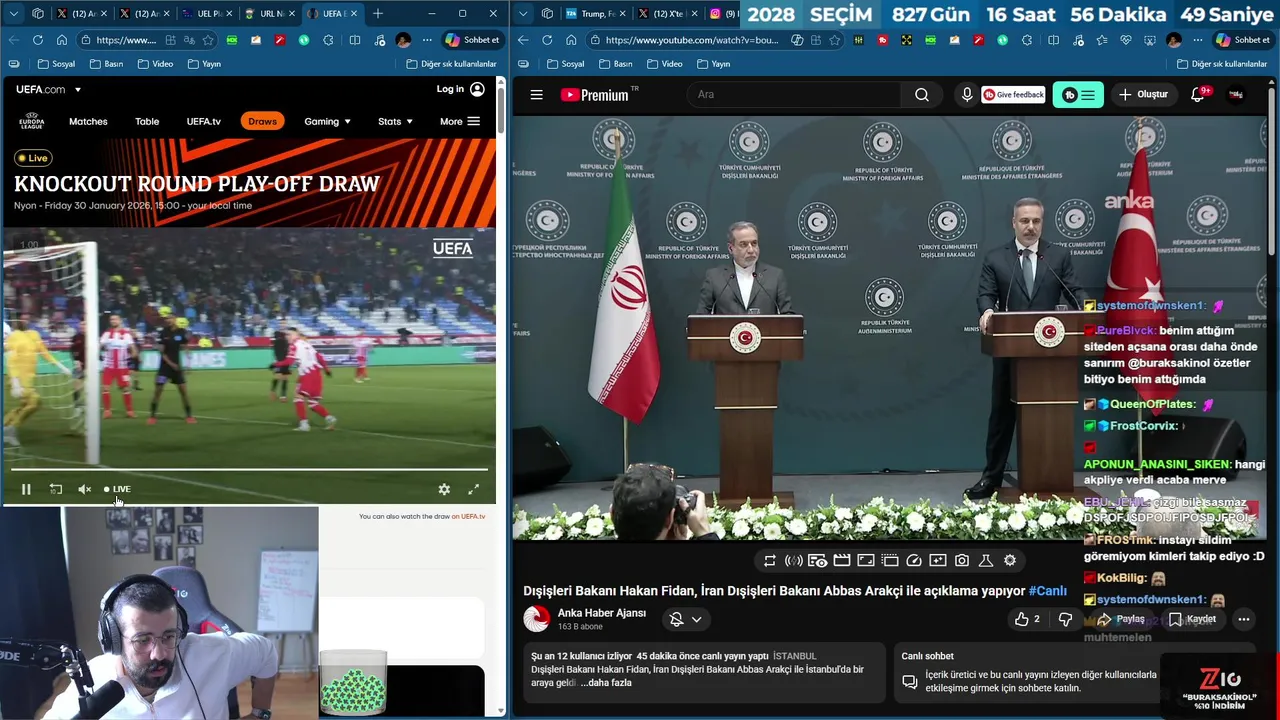Screen dimensions: 1280x720
Task: Go to UEFA.tv navigation item
Action: pyautogui.click(x=203, y=121)
